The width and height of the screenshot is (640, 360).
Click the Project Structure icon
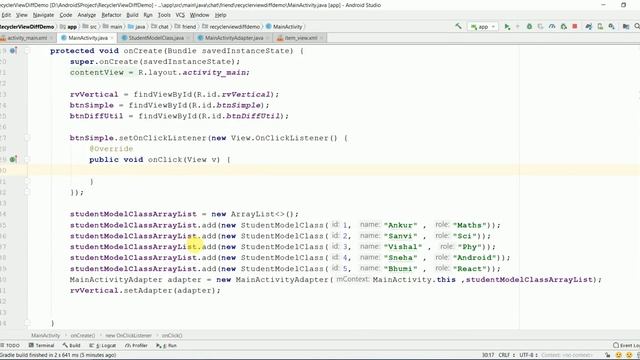click(626, 27)
